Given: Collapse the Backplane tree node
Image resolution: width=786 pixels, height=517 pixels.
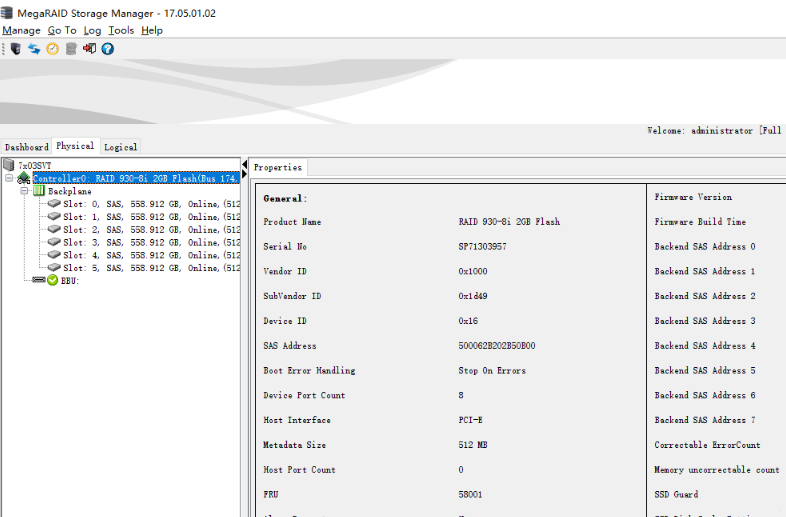Looking at the screenshot, I should click(x=25, y=190).
